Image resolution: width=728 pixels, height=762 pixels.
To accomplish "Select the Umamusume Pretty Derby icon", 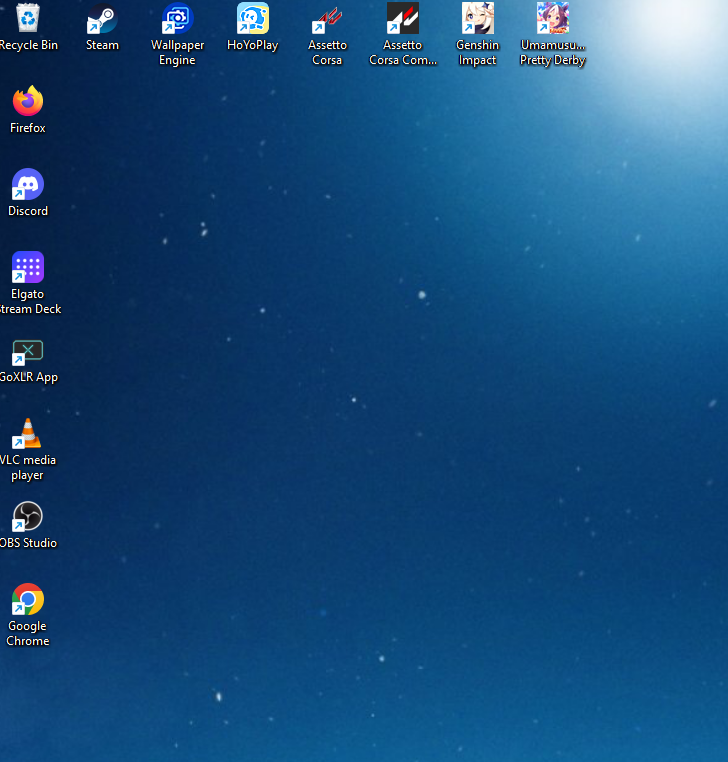I will tap(553, 18).
